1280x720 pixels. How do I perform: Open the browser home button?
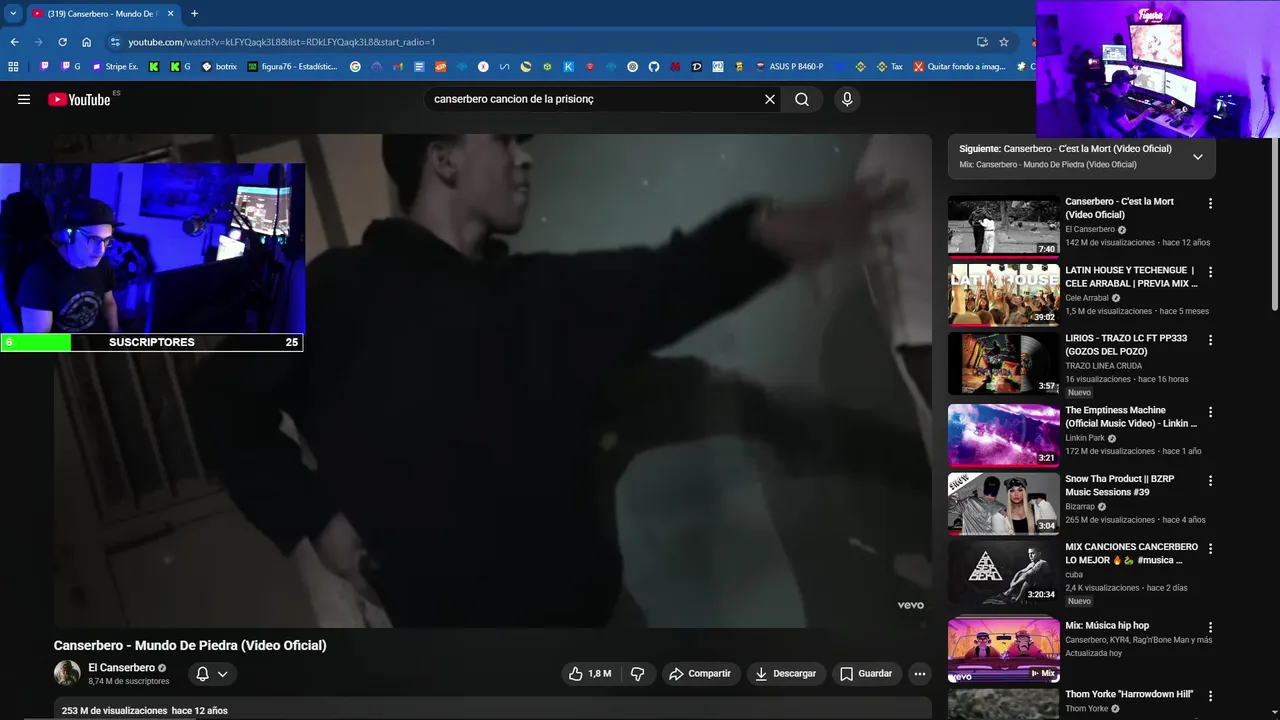(x=87, y=42)
